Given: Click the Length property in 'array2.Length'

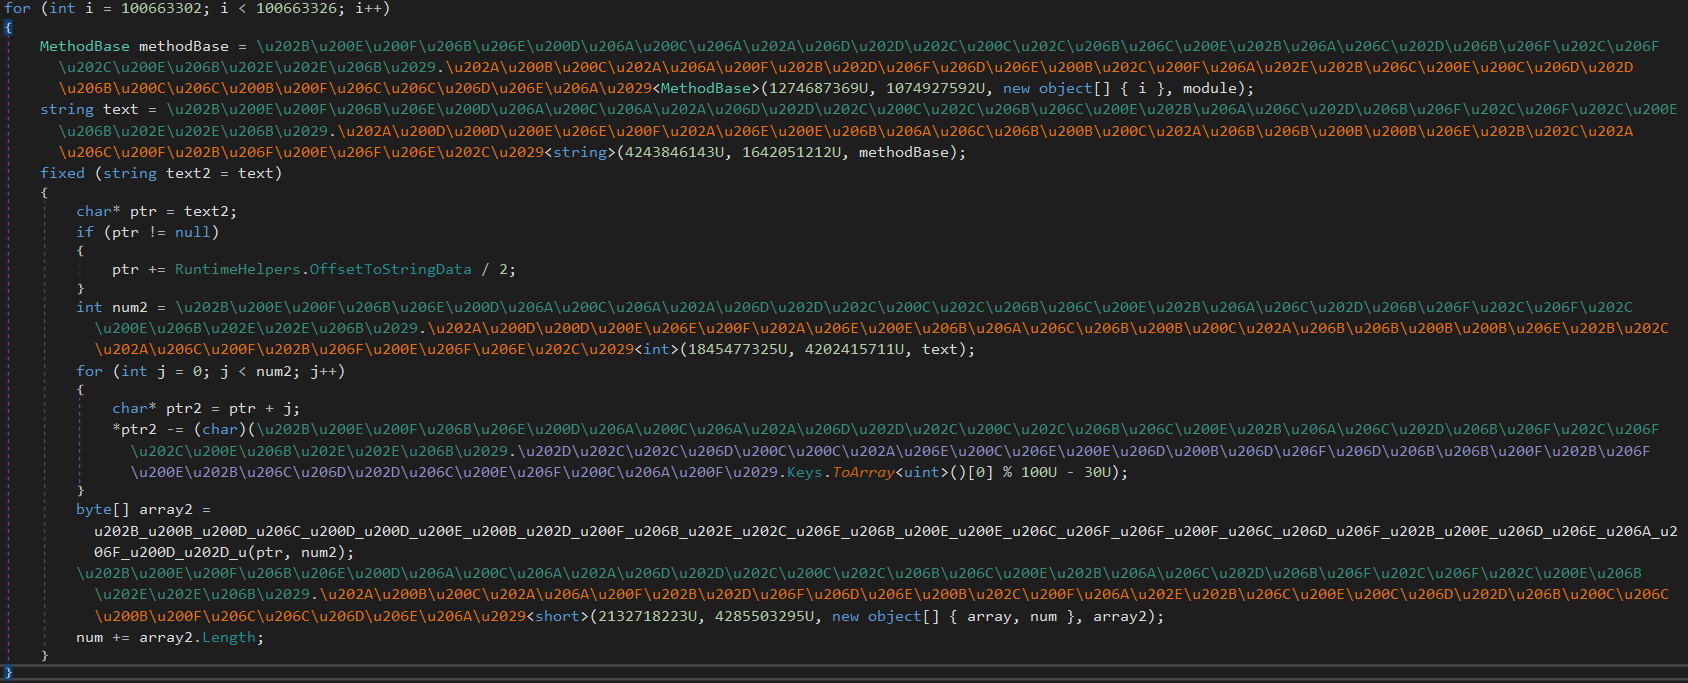Looking at the screenshot, I should pos(229,637).
